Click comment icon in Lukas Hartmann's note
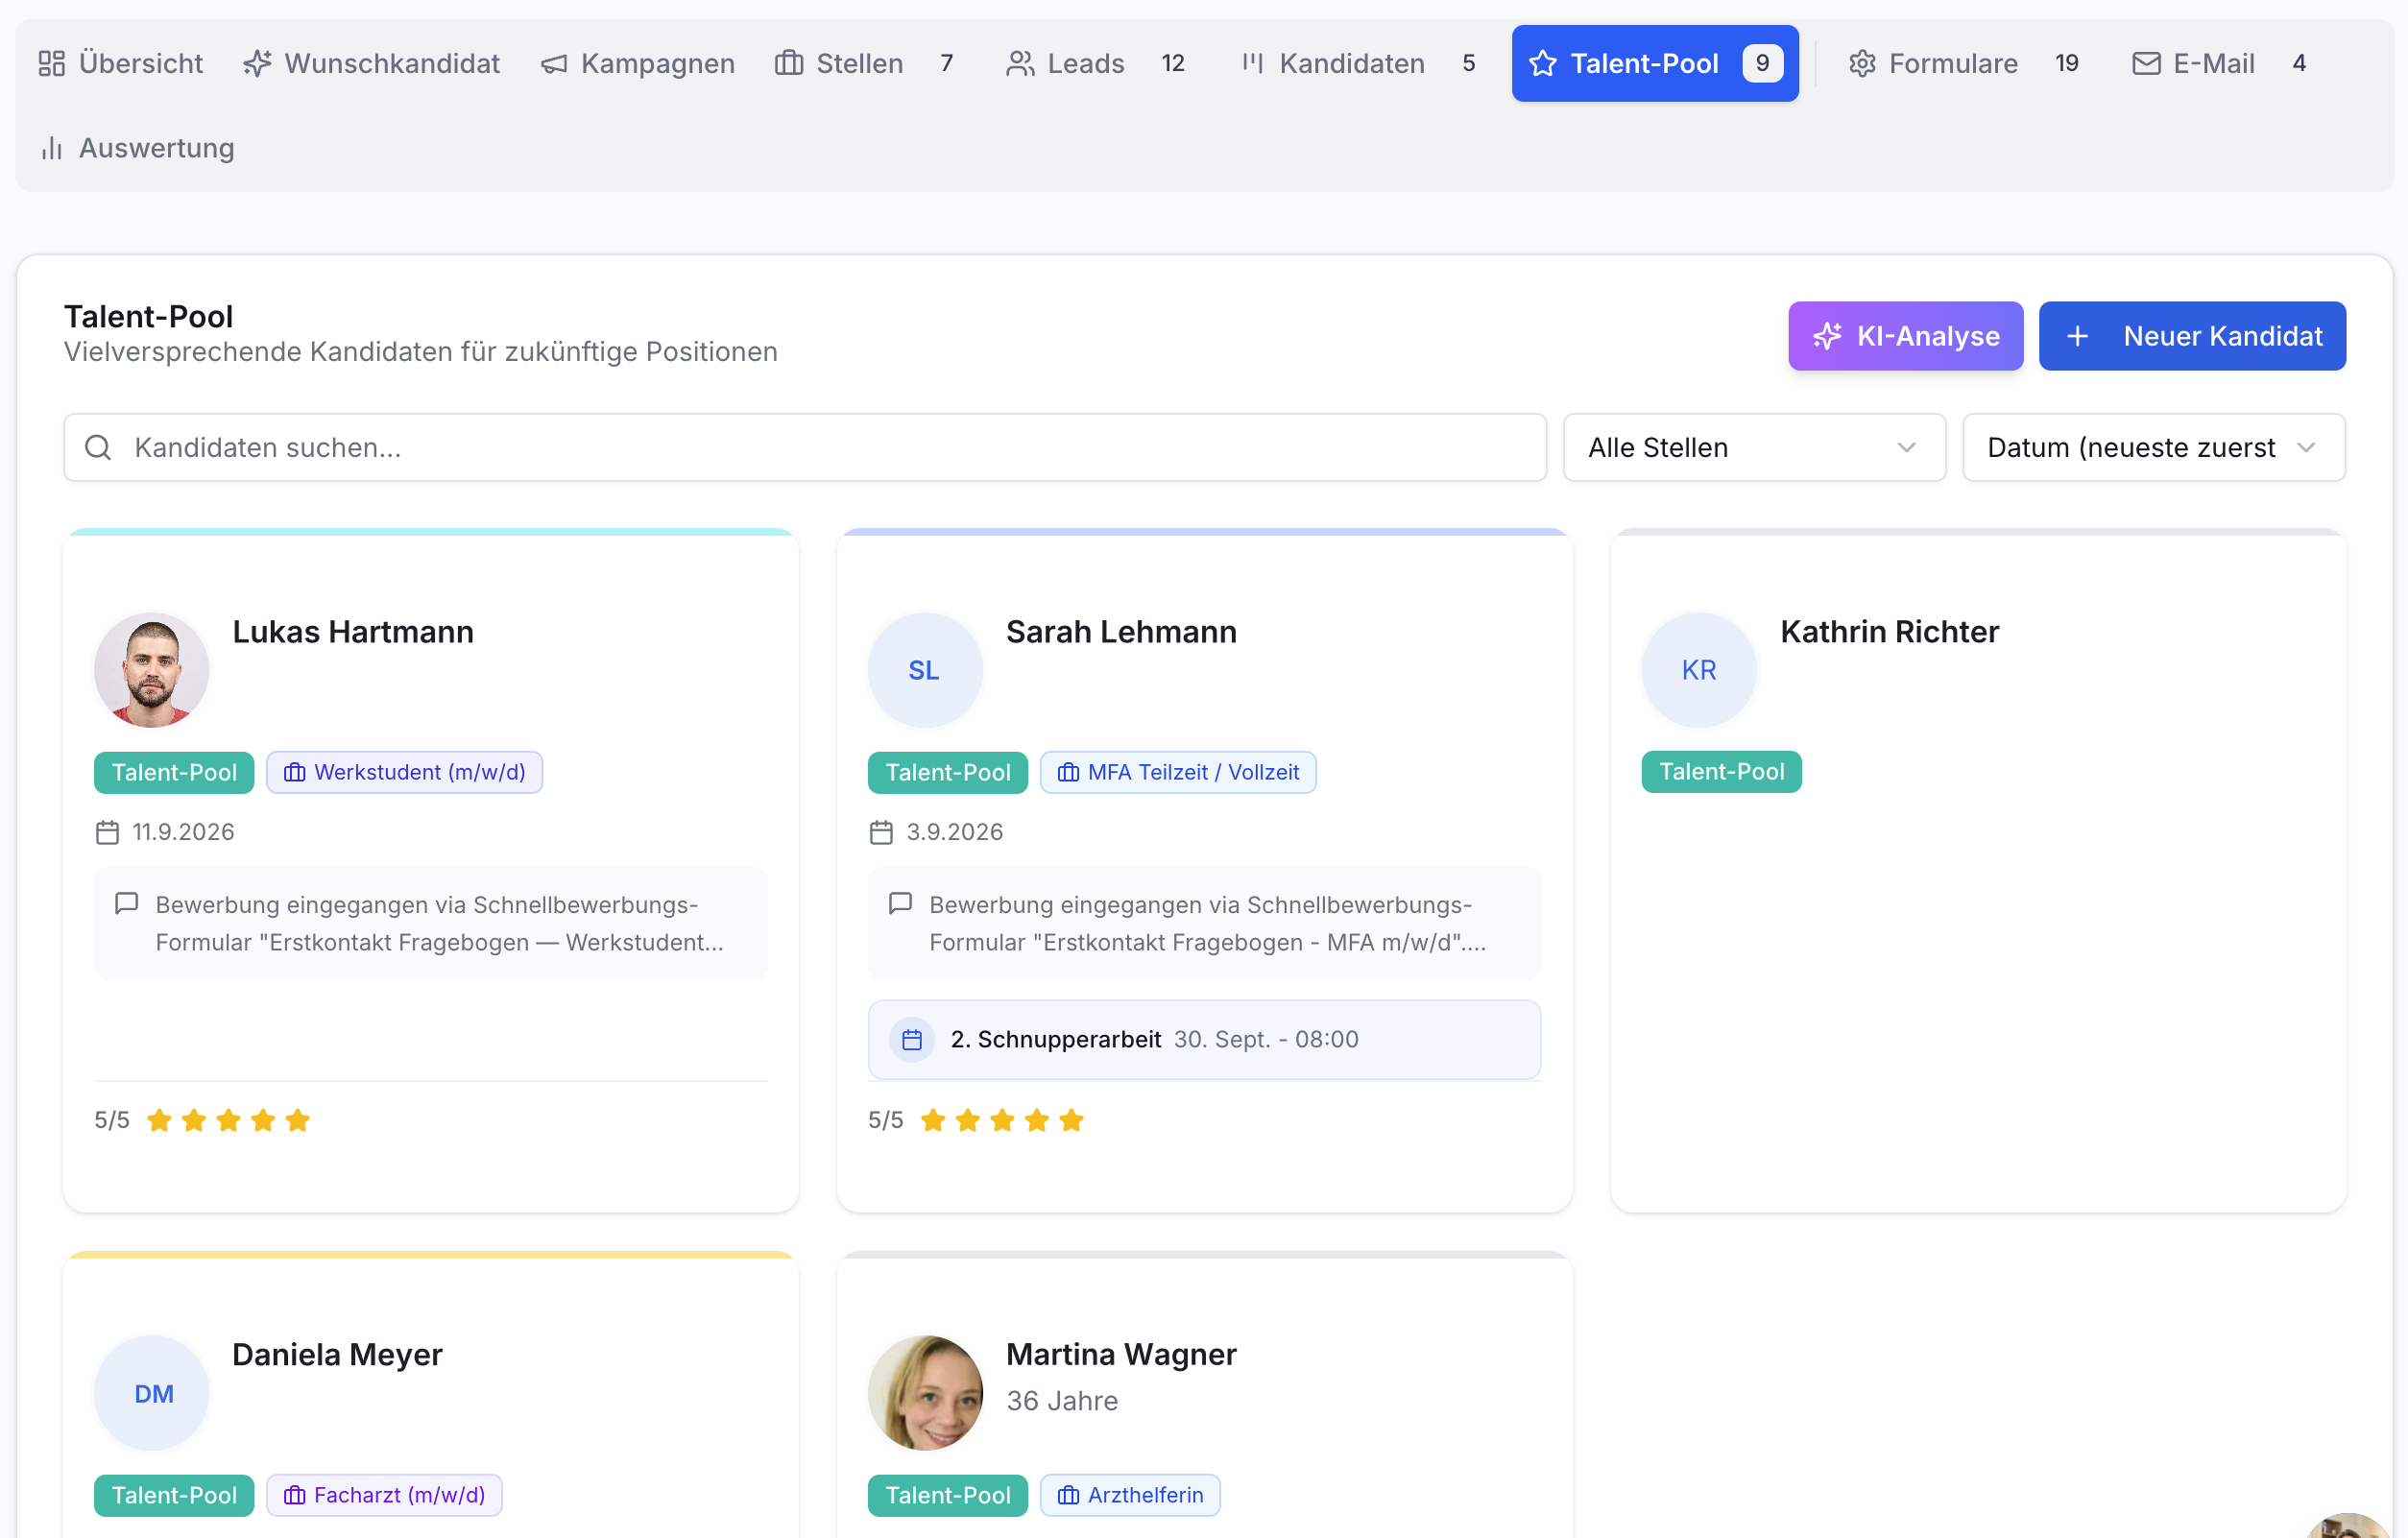Image resolution: width=2408 pixels, height=1538 pixels. coord(126,904)
